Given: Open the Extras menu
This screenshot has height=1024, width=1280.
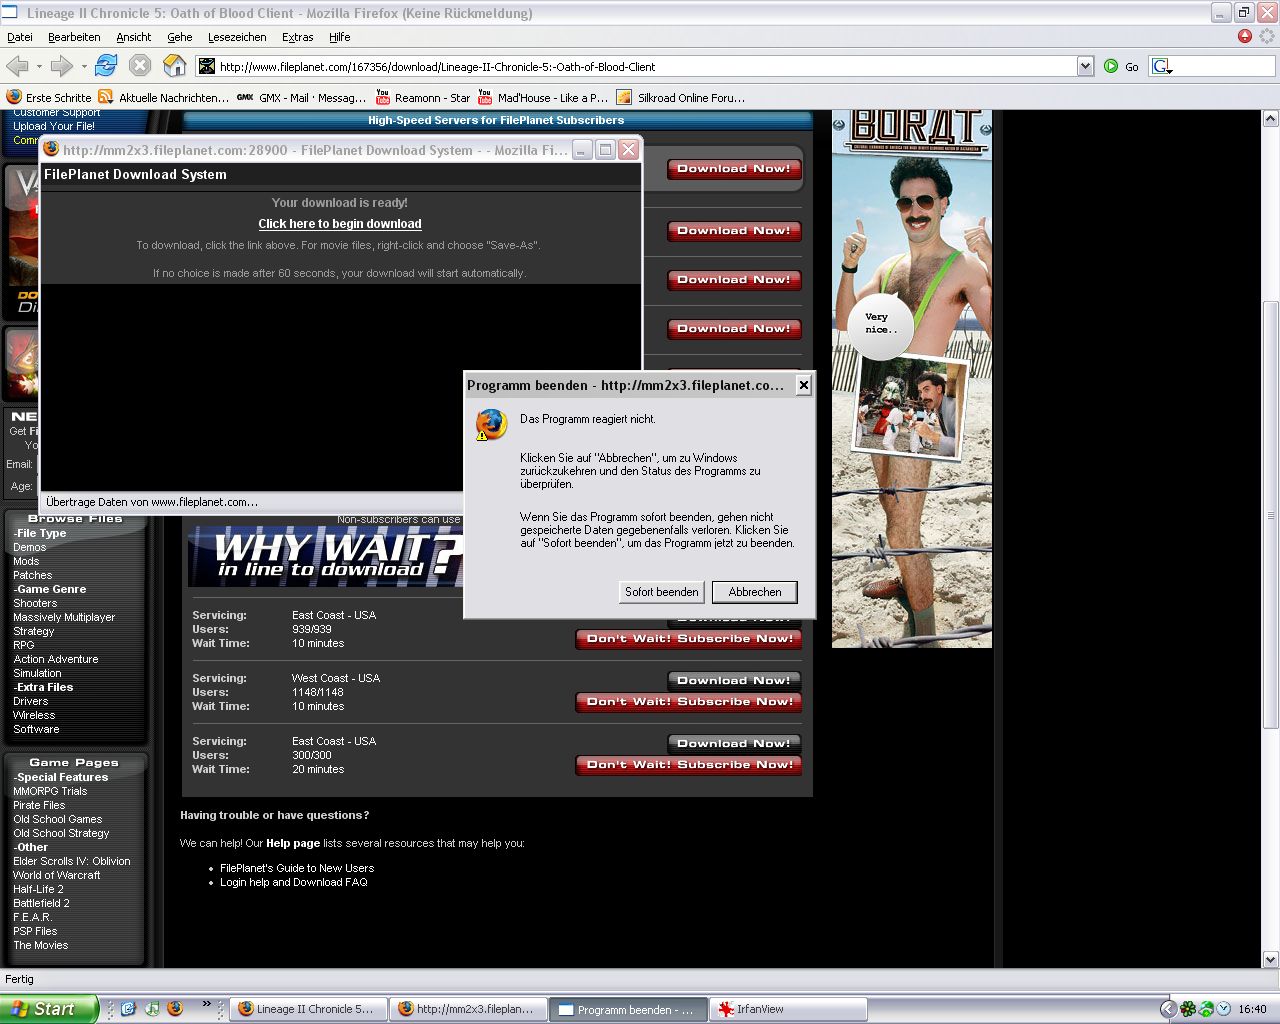Looking at the screenshot, I should point(297,37).
